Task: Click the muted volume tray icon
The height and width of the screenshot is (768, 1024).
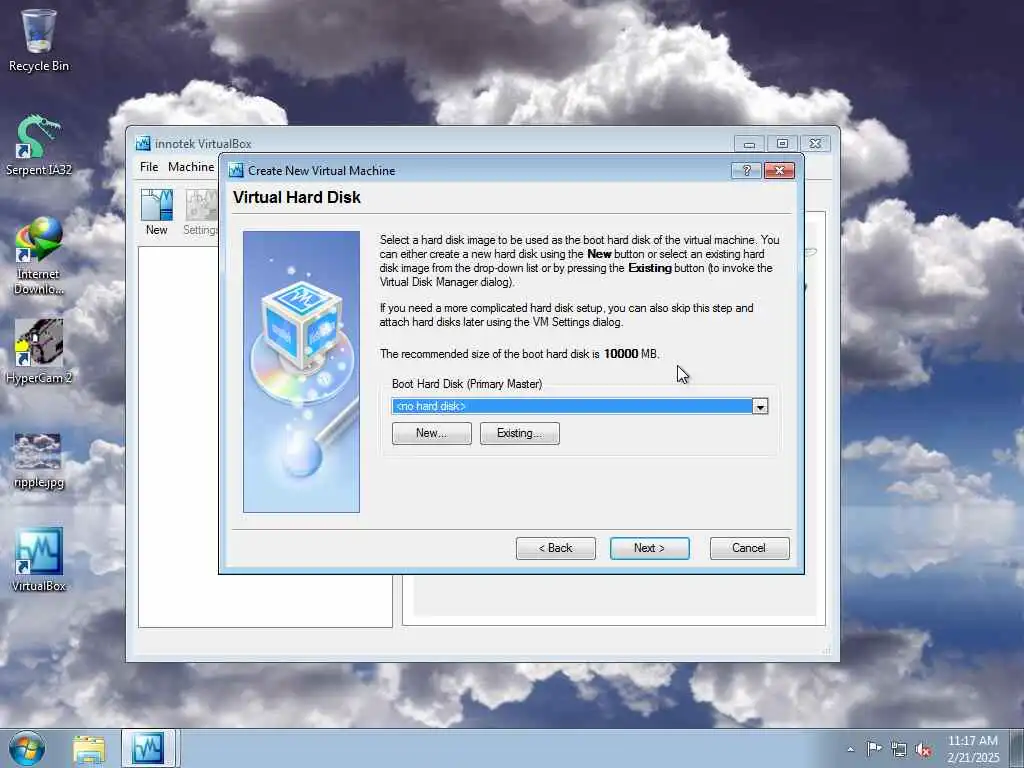Action: (x=923, y=749)
